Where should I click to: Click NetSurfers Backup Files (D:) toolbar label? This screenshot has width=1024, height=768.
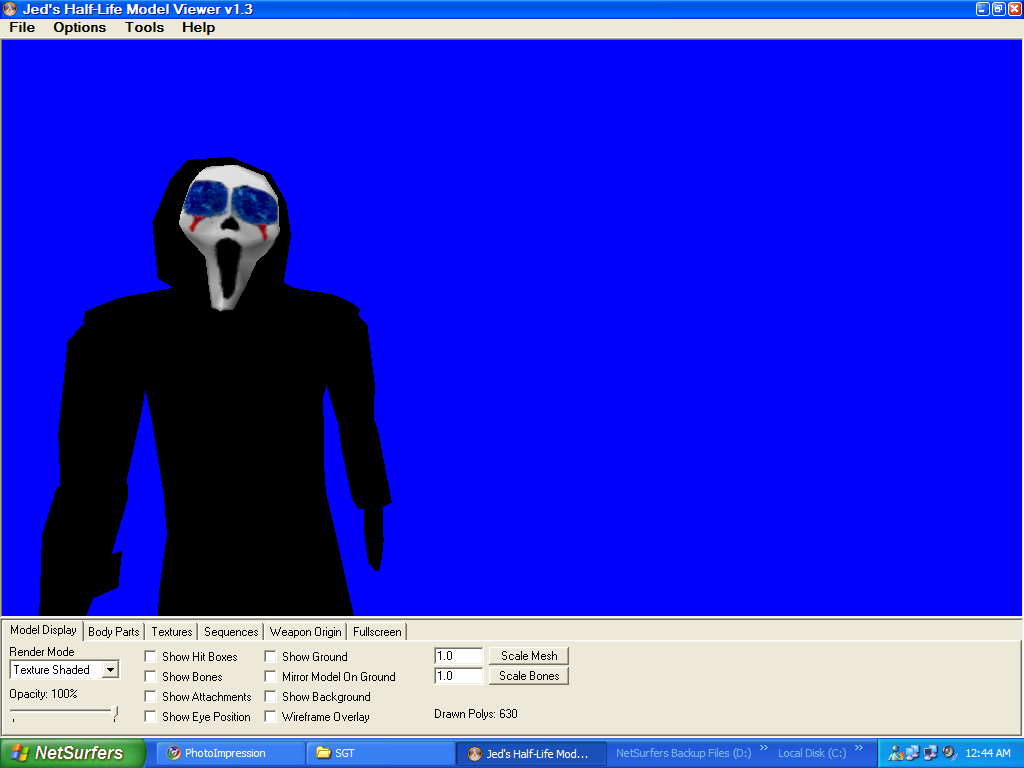click(683, 753)
